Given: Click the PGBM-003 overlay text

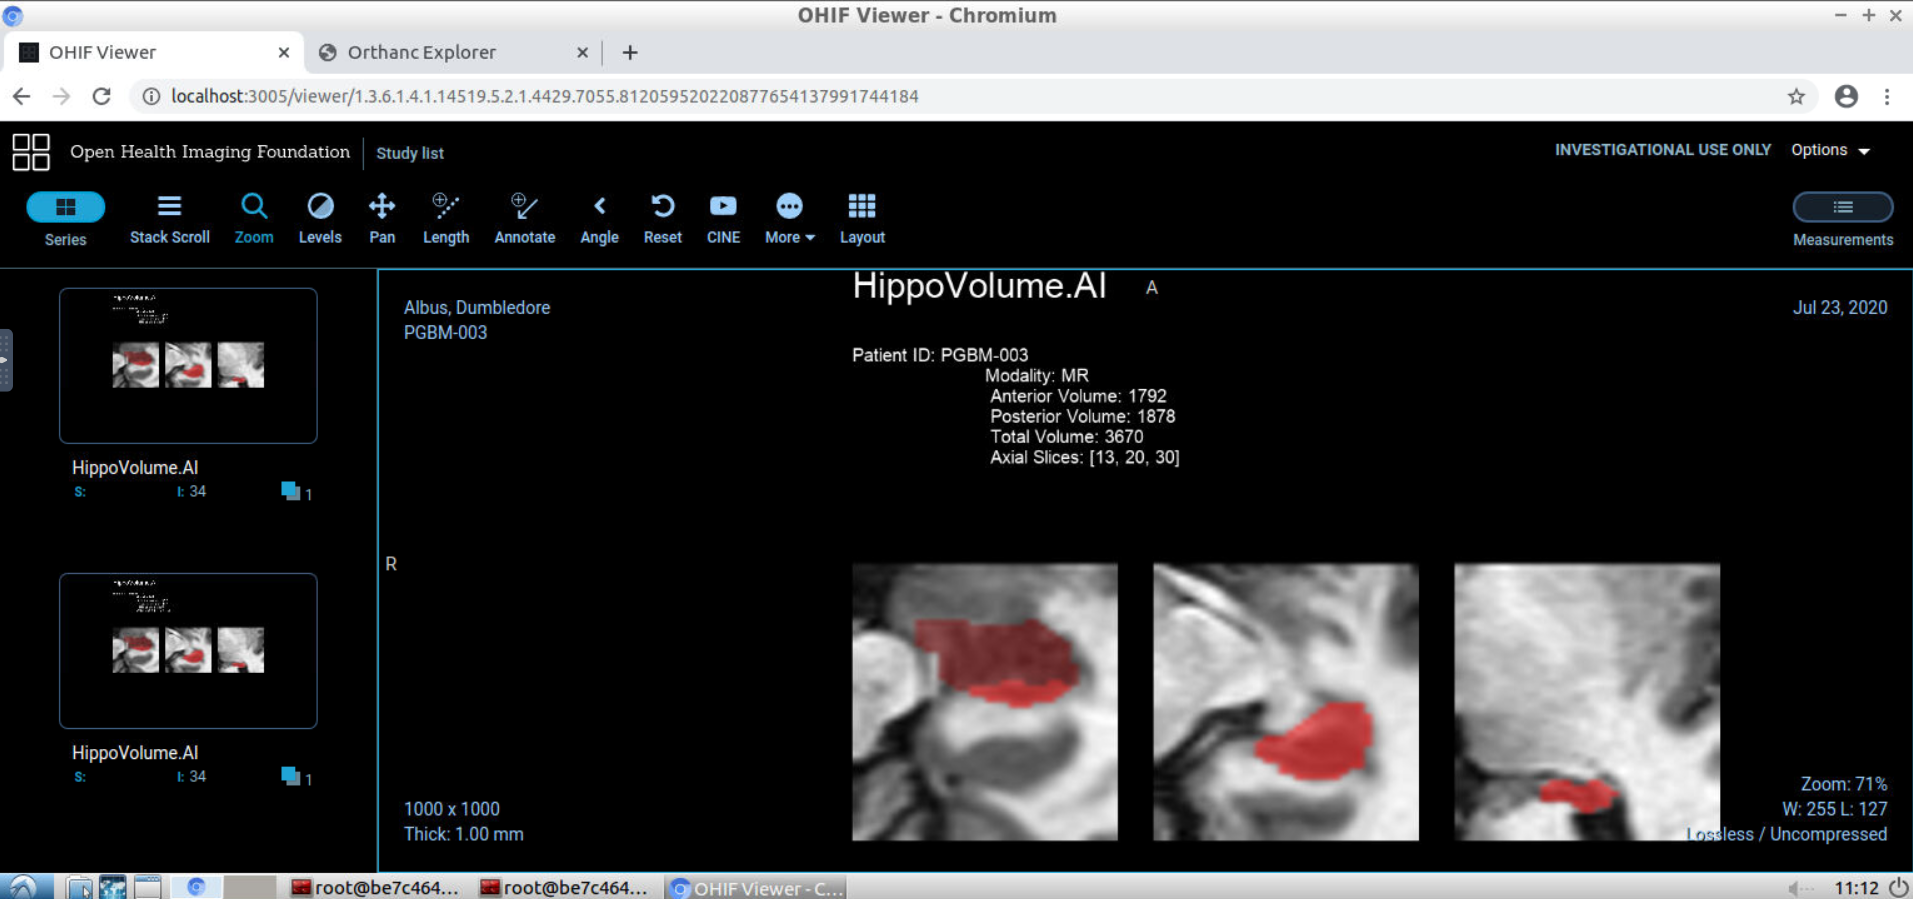Looking at the screenshot, I should pos(445,332).
